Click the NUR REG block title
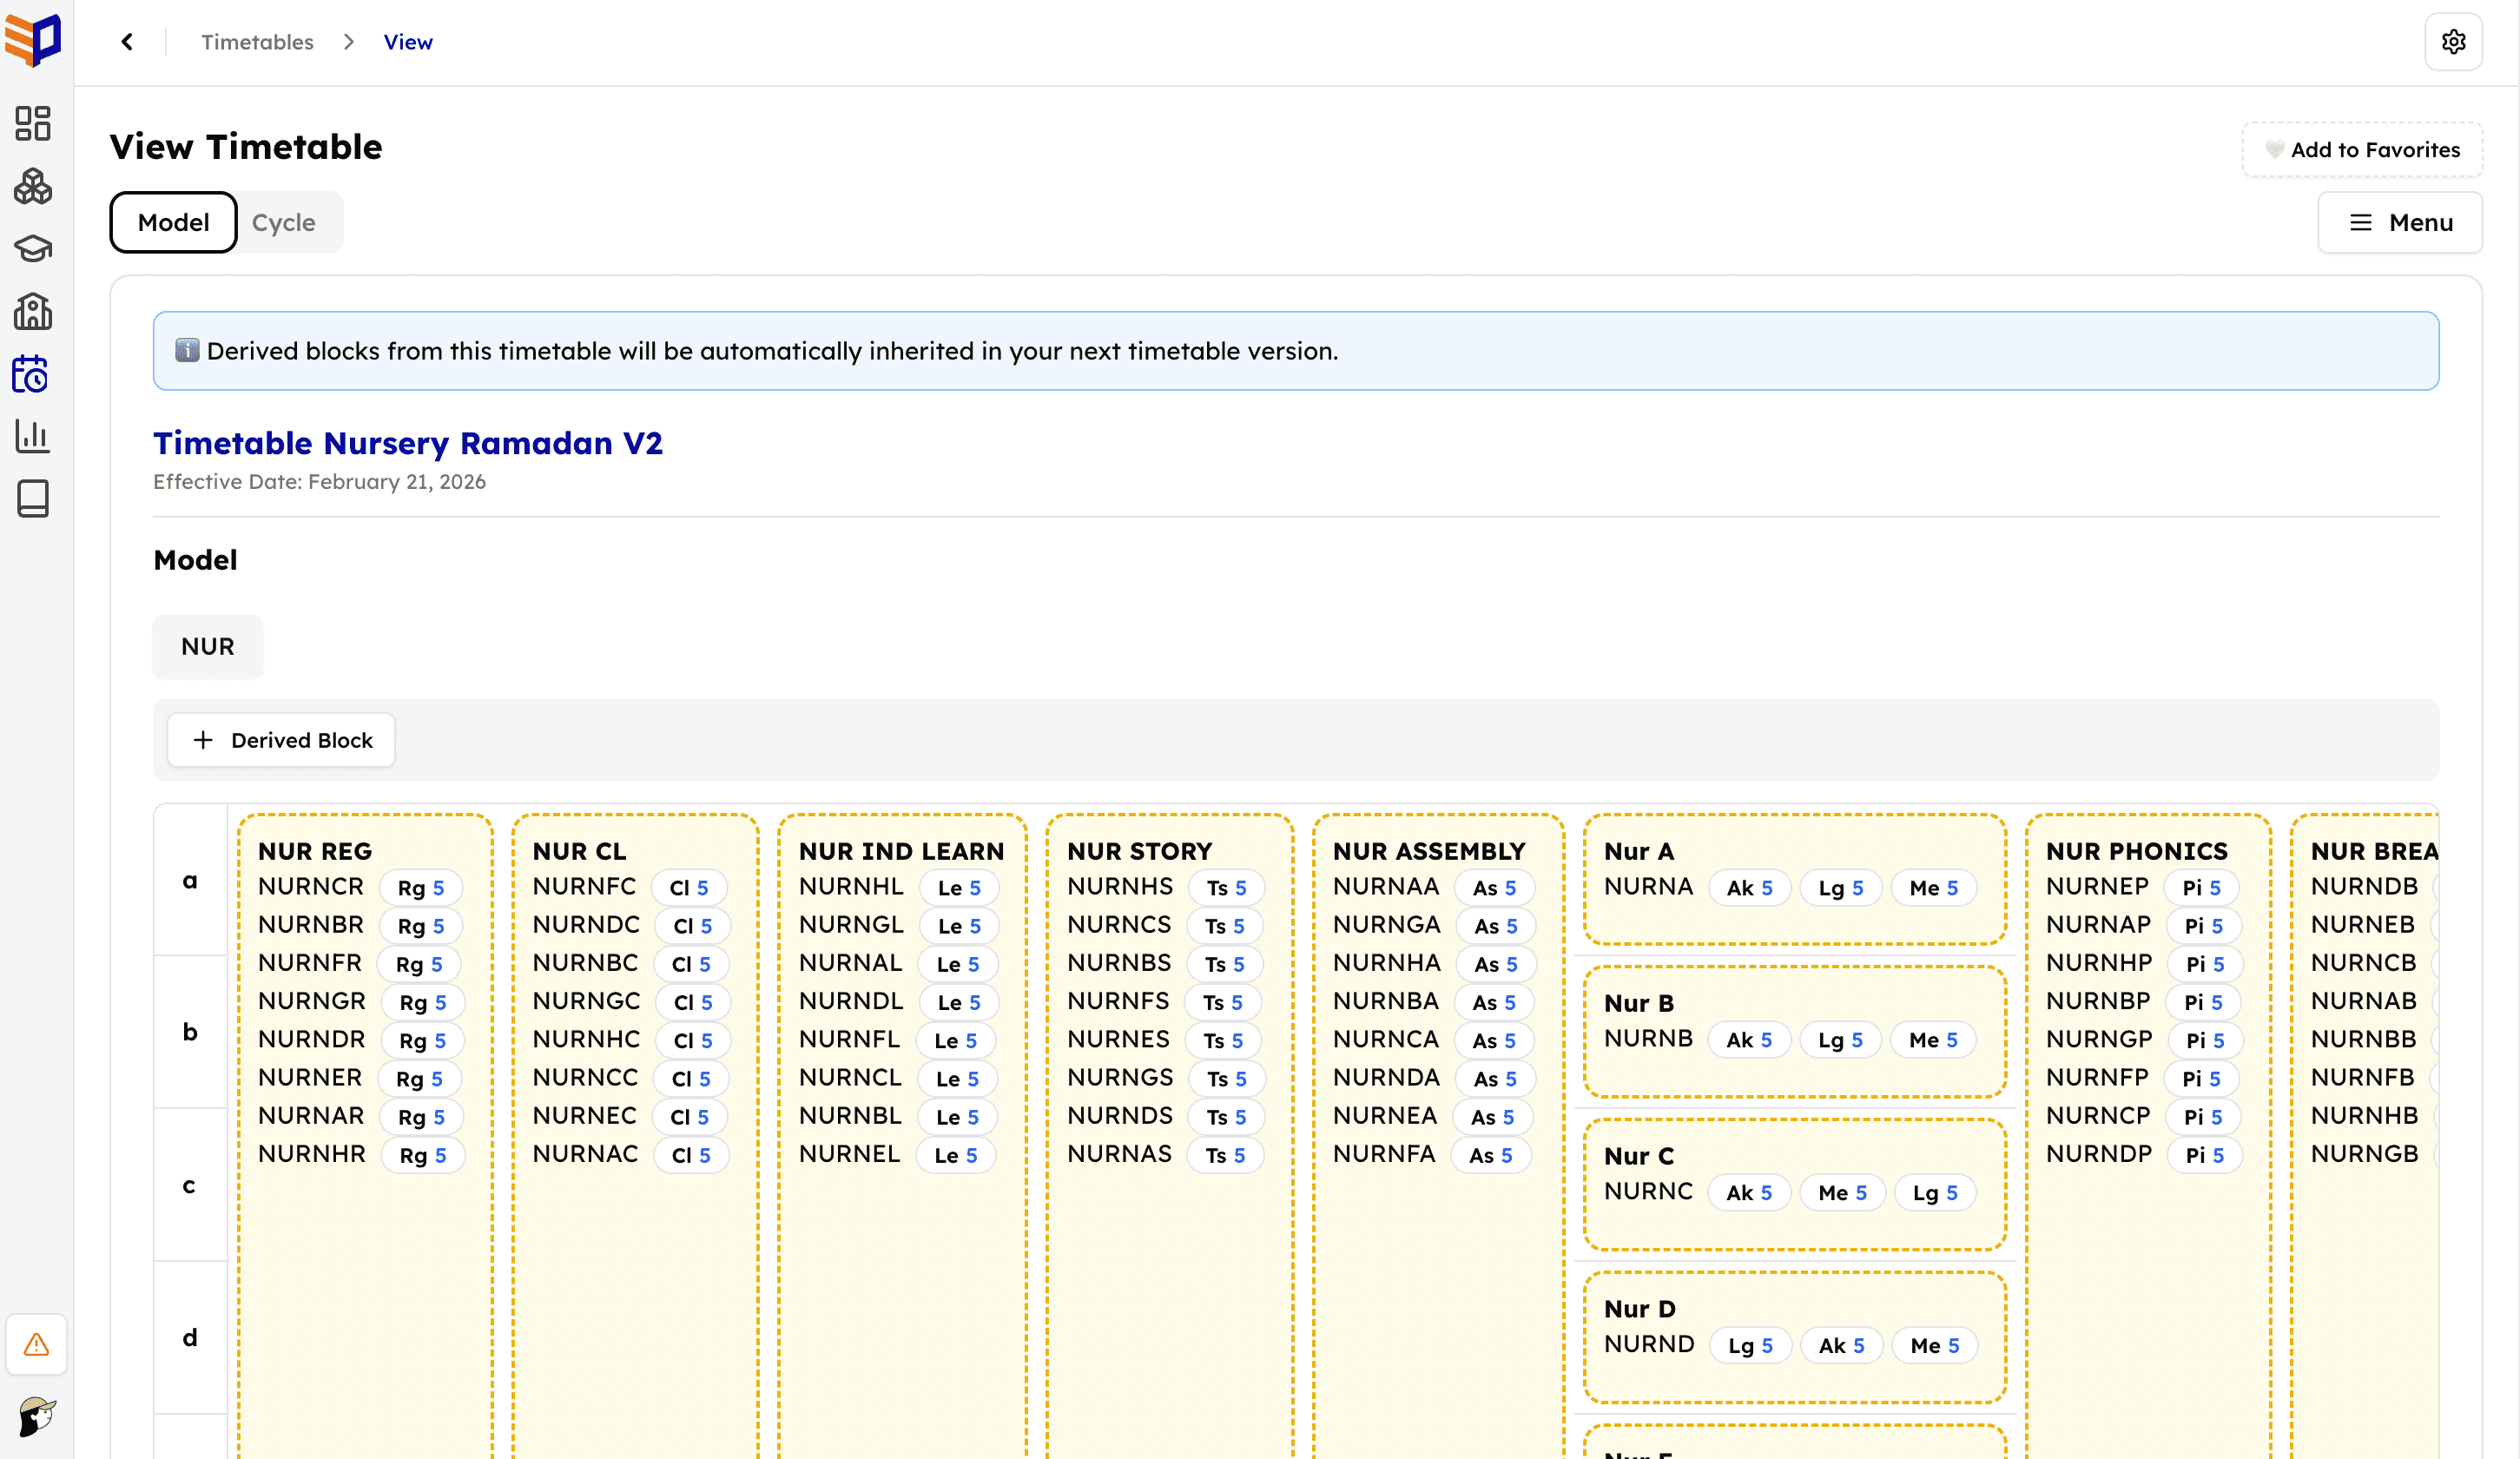 (x=315, y=851)
